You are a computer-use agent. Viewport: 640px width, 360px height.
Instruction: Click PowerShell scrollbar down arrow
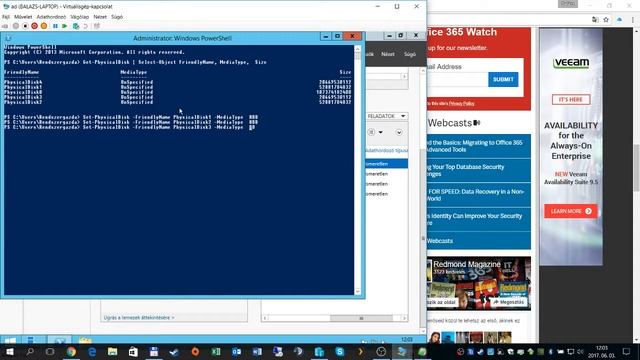click(x=358, y=291)
